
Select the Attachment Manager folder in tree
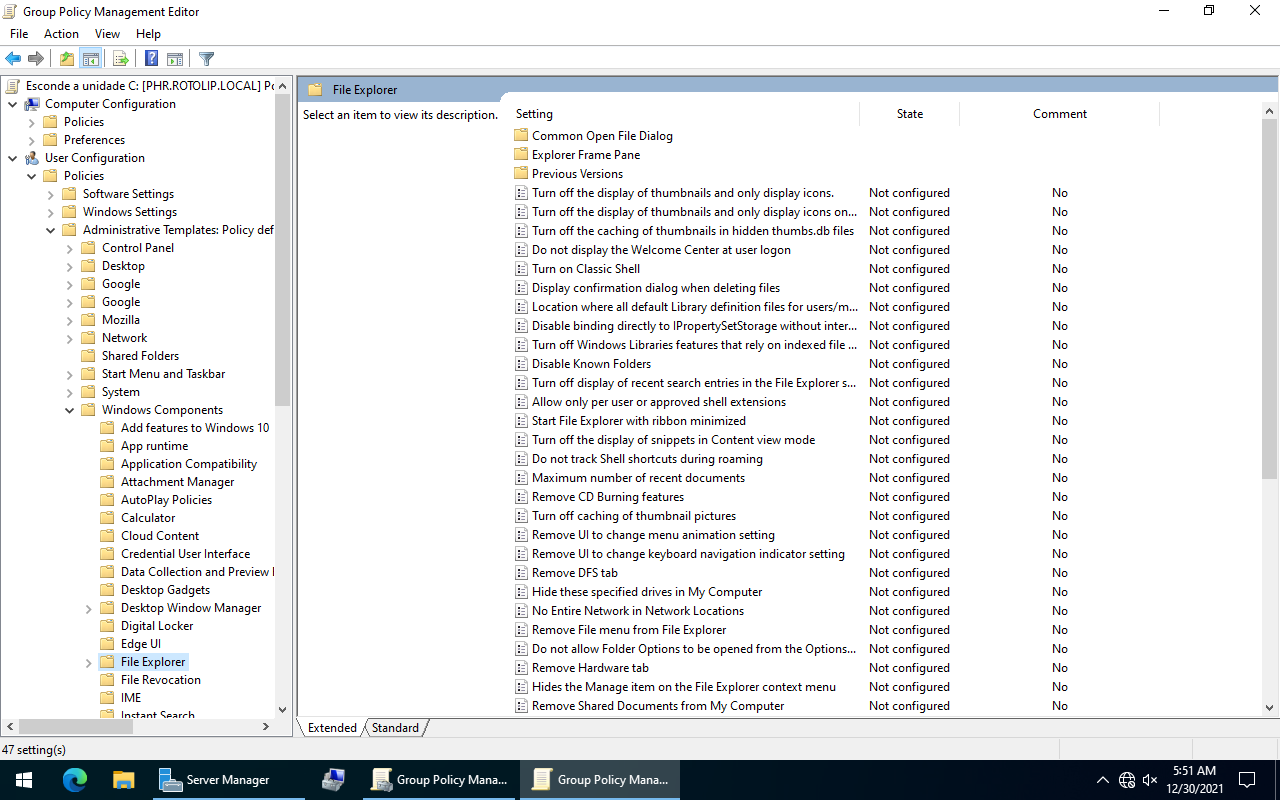pyautogui.click(x=177, y=482)
